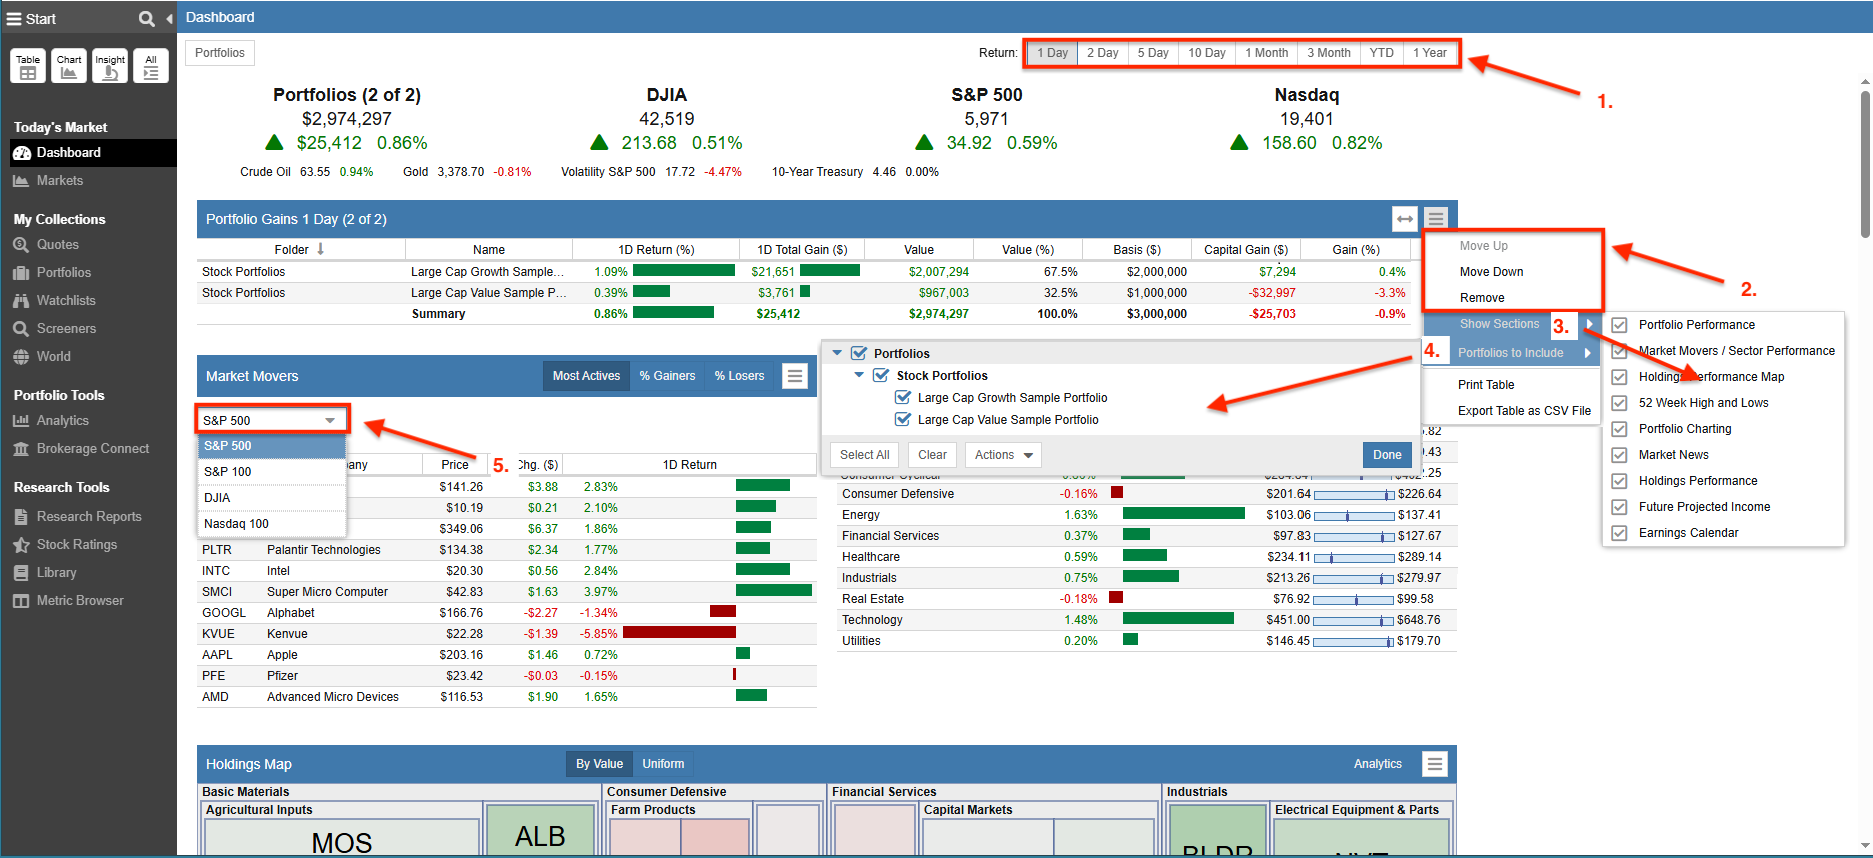Screen dimensions: 1873x858
Task: Select Remove menu entry
Action: click(1482, 298)
